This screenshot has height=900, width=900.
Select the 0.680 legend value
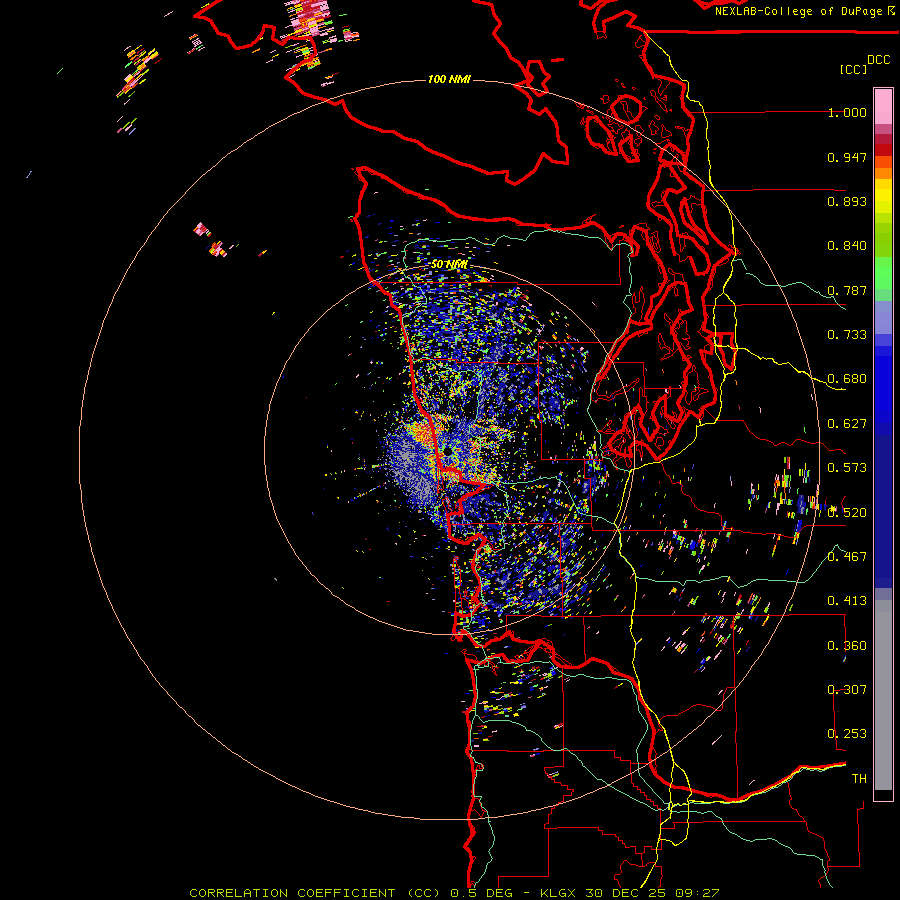point(847,379)
